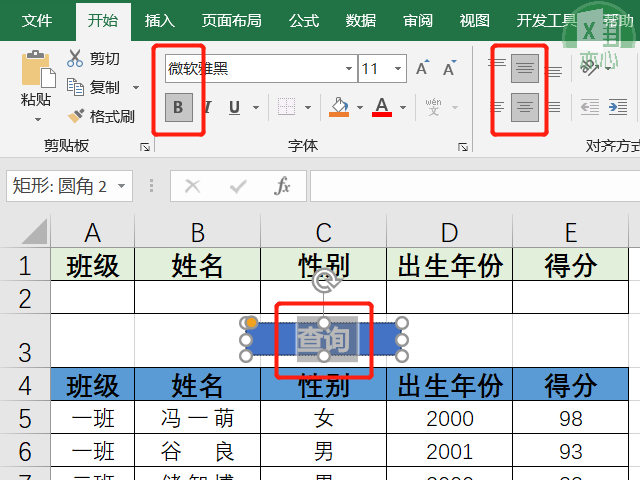Click the rotation handle of the shape
Image resolution: width=640 pixels, height=480 pixels.
[x=324, y=281]
